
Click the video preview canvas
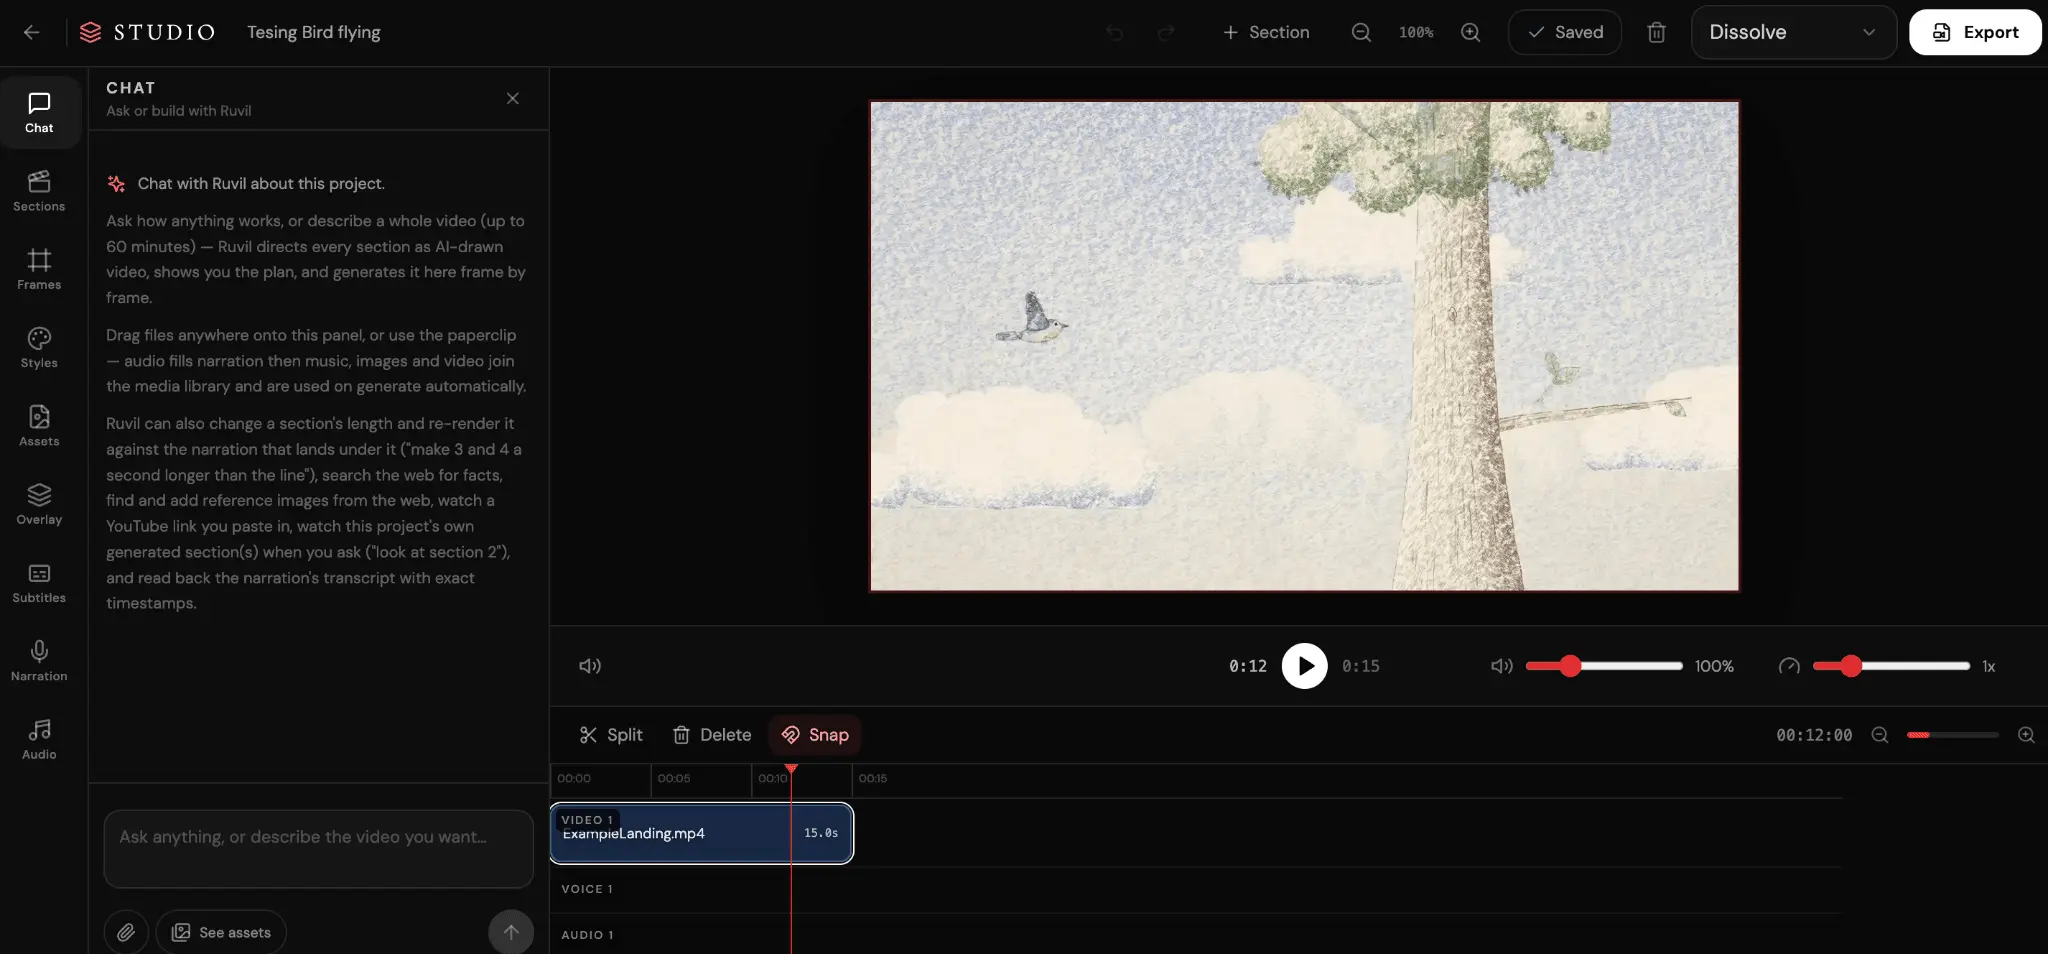coord(1304,346)
